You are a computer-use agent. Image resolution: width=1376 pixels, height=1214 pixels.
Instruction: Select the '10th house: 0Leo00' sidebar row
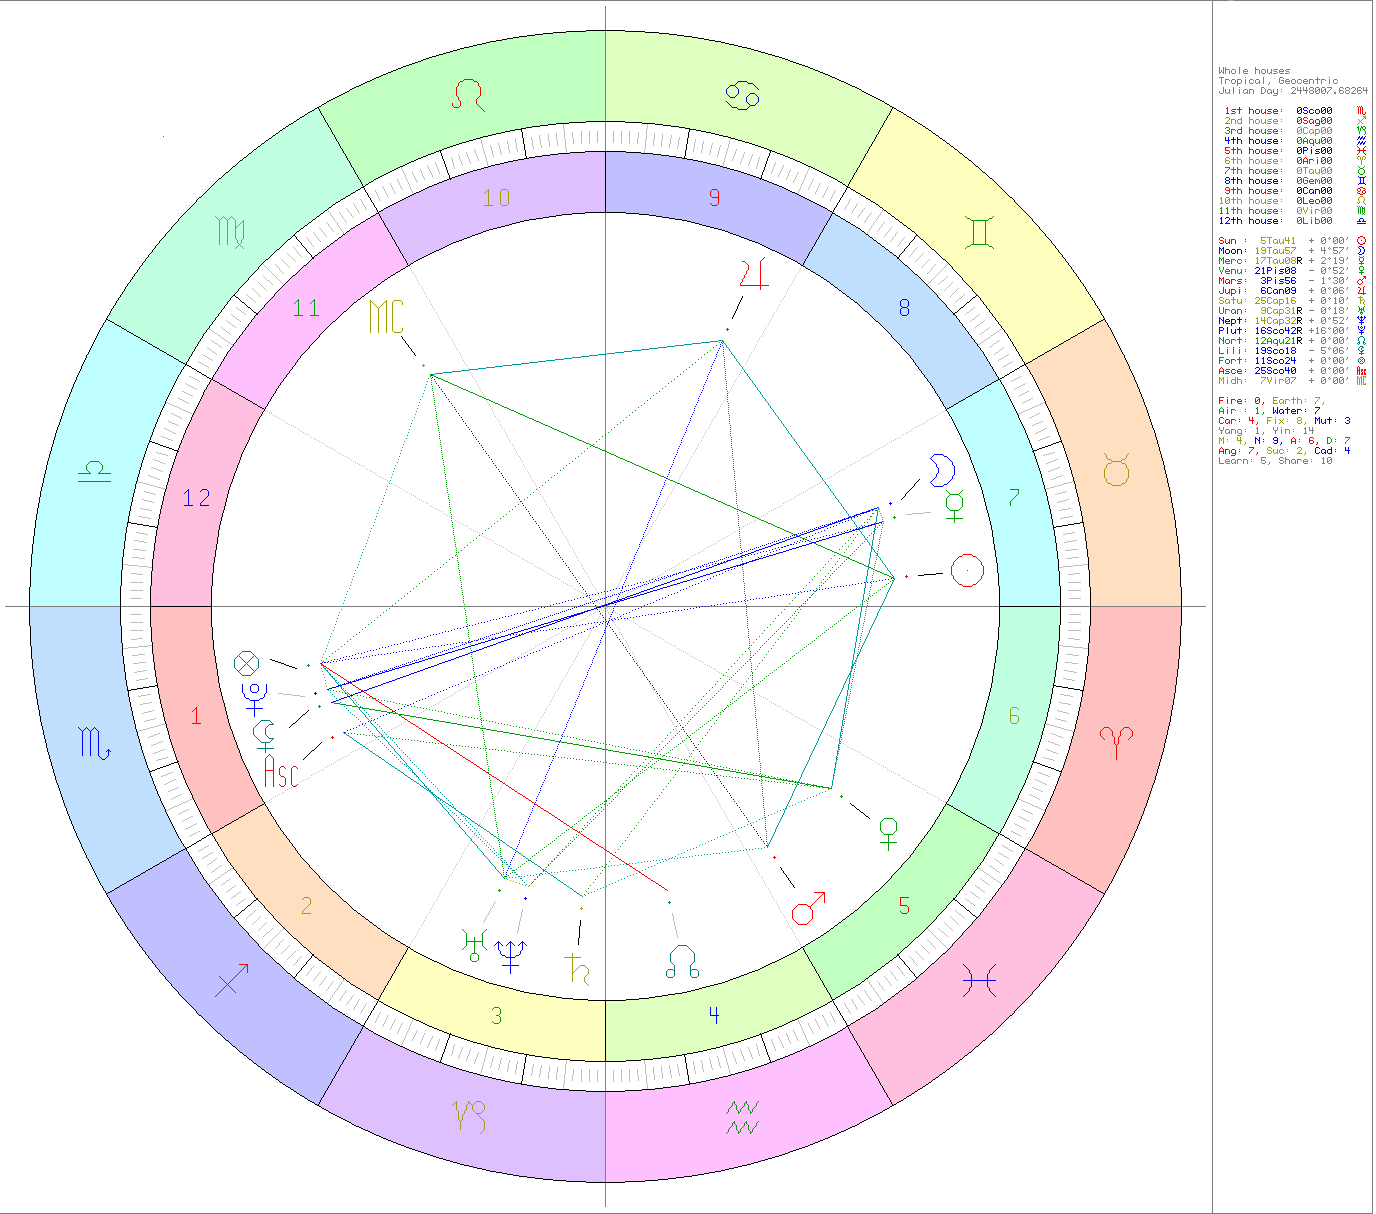pos(1293,201)
